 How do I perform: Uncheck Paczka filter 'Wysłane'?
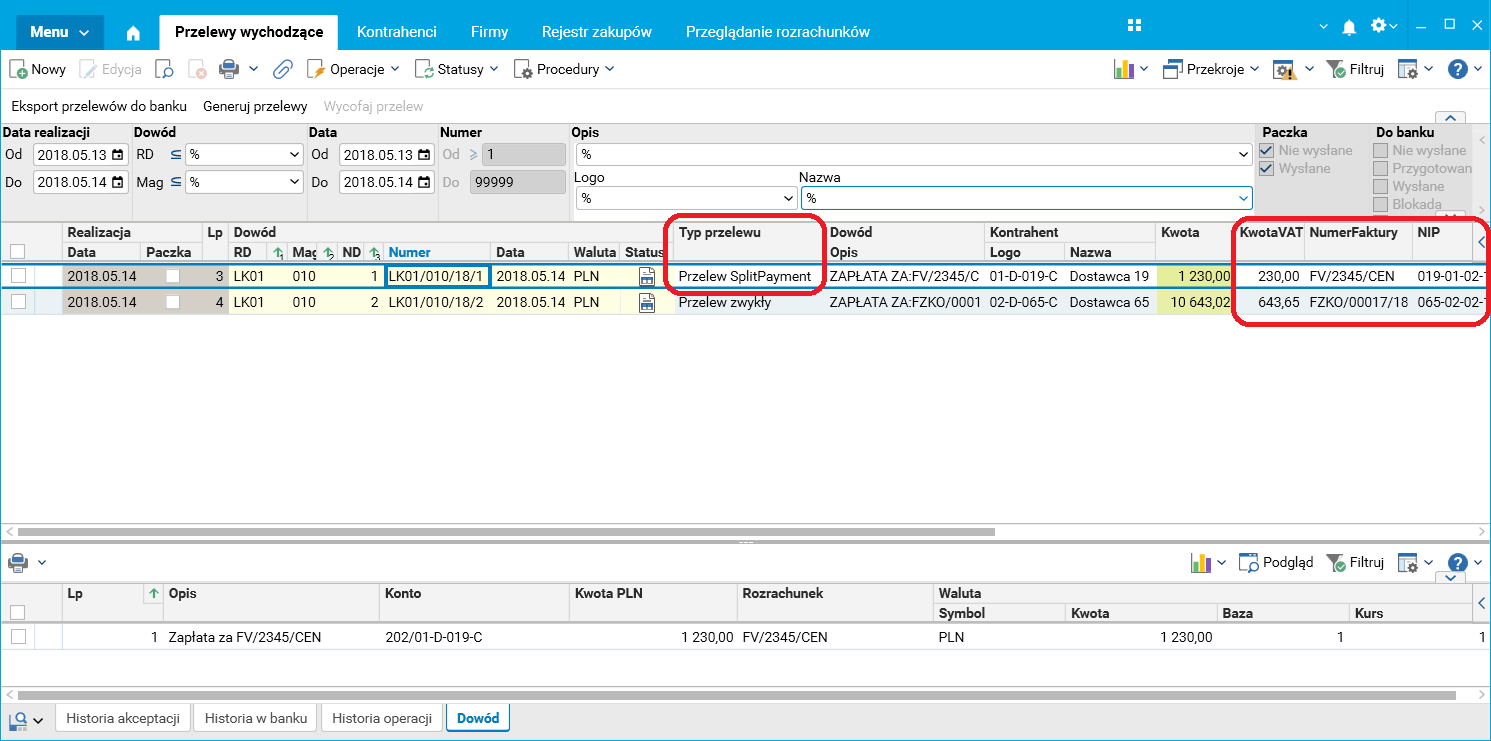(x=1268, y=168)
